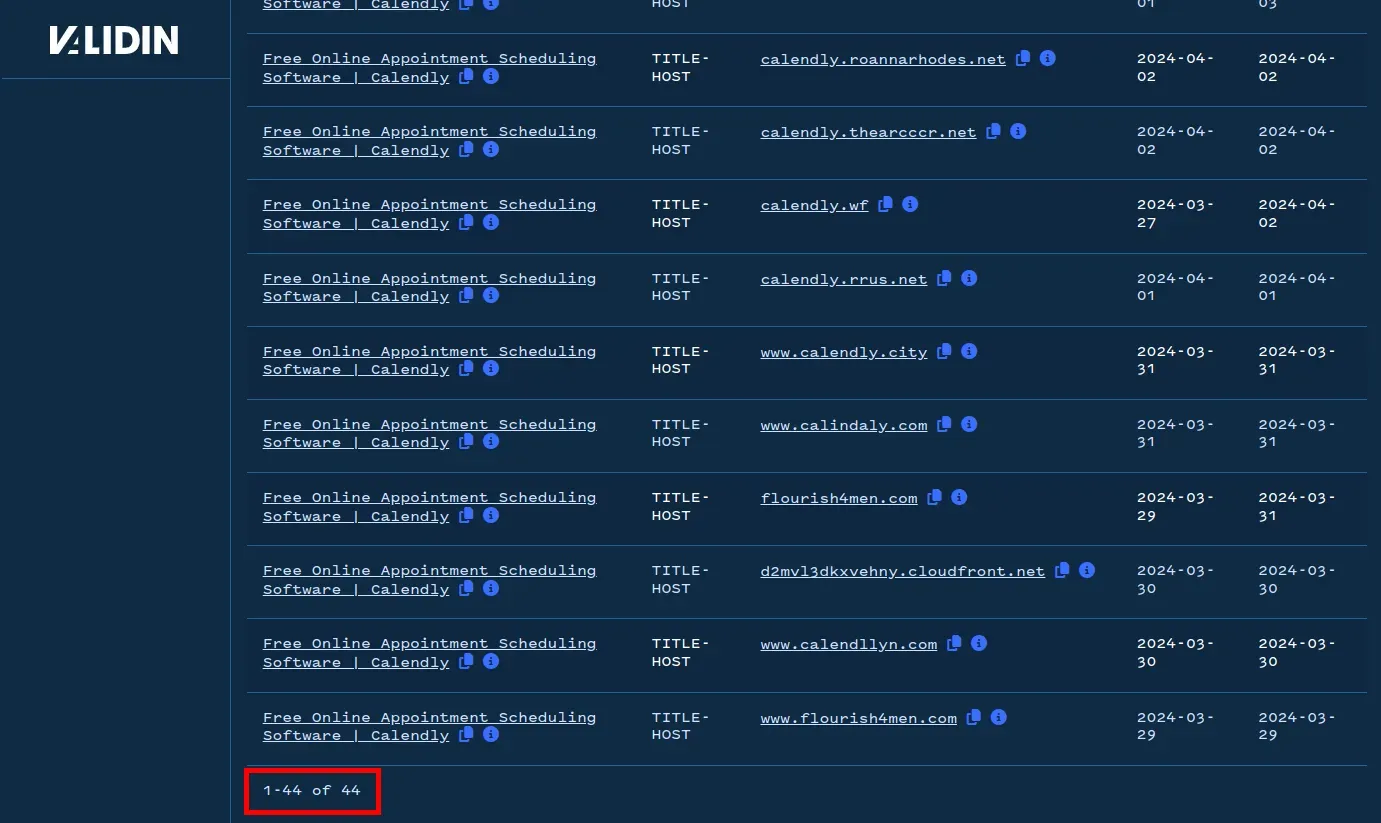Copy the page title in www.calendly.city row
Image resolution: width=1381 pixels, height=823 pixels.
466,368
